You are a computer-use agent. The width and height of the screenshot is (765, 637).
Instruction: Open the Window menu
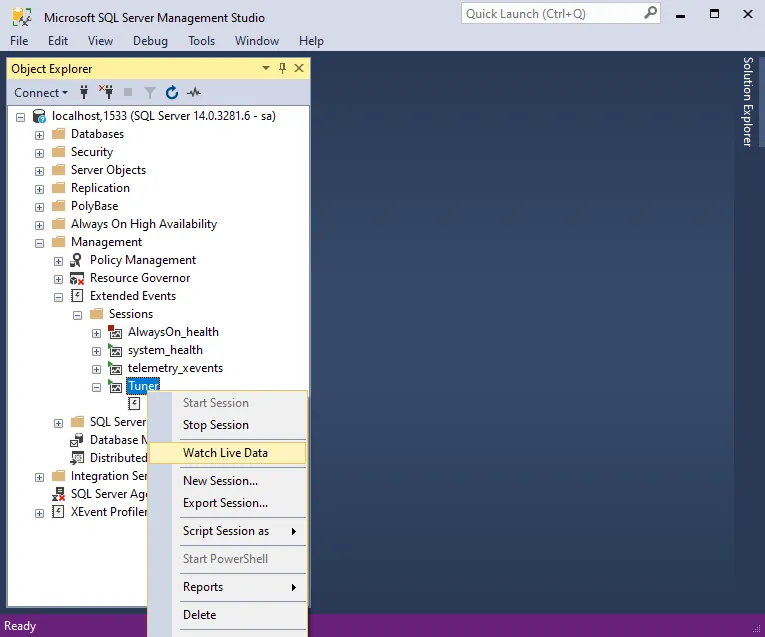[x=257, y=41]
